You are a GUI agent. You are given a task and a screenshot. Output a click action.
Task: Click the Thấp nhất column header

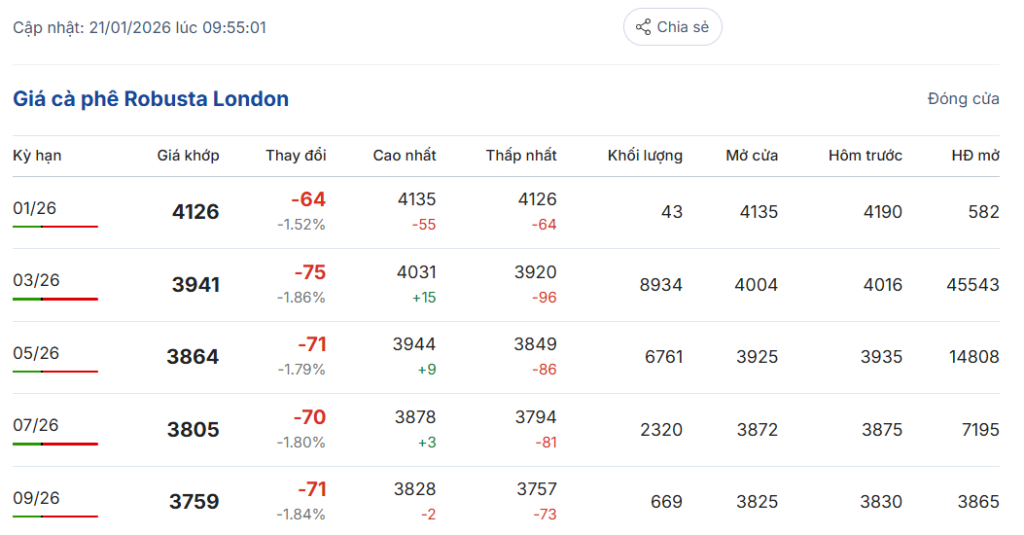tap(521, 155)
